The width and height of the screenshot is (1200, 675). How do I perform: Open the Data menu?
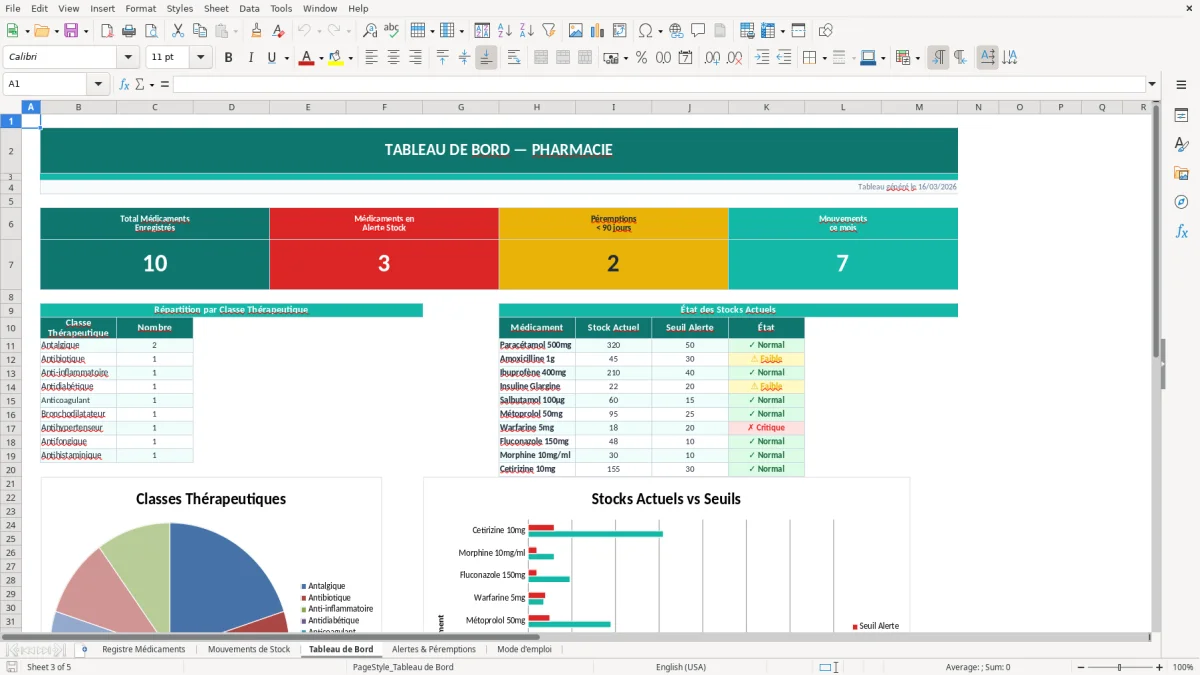[x=249, y=8]
